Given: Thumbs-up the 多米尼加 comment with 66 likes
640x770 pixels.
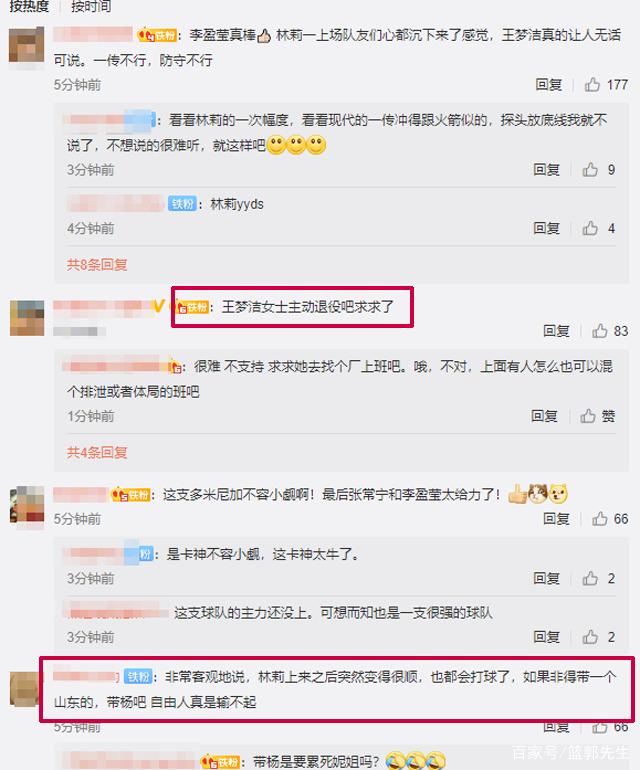Looking at the screenshot, I should point(599,519).
